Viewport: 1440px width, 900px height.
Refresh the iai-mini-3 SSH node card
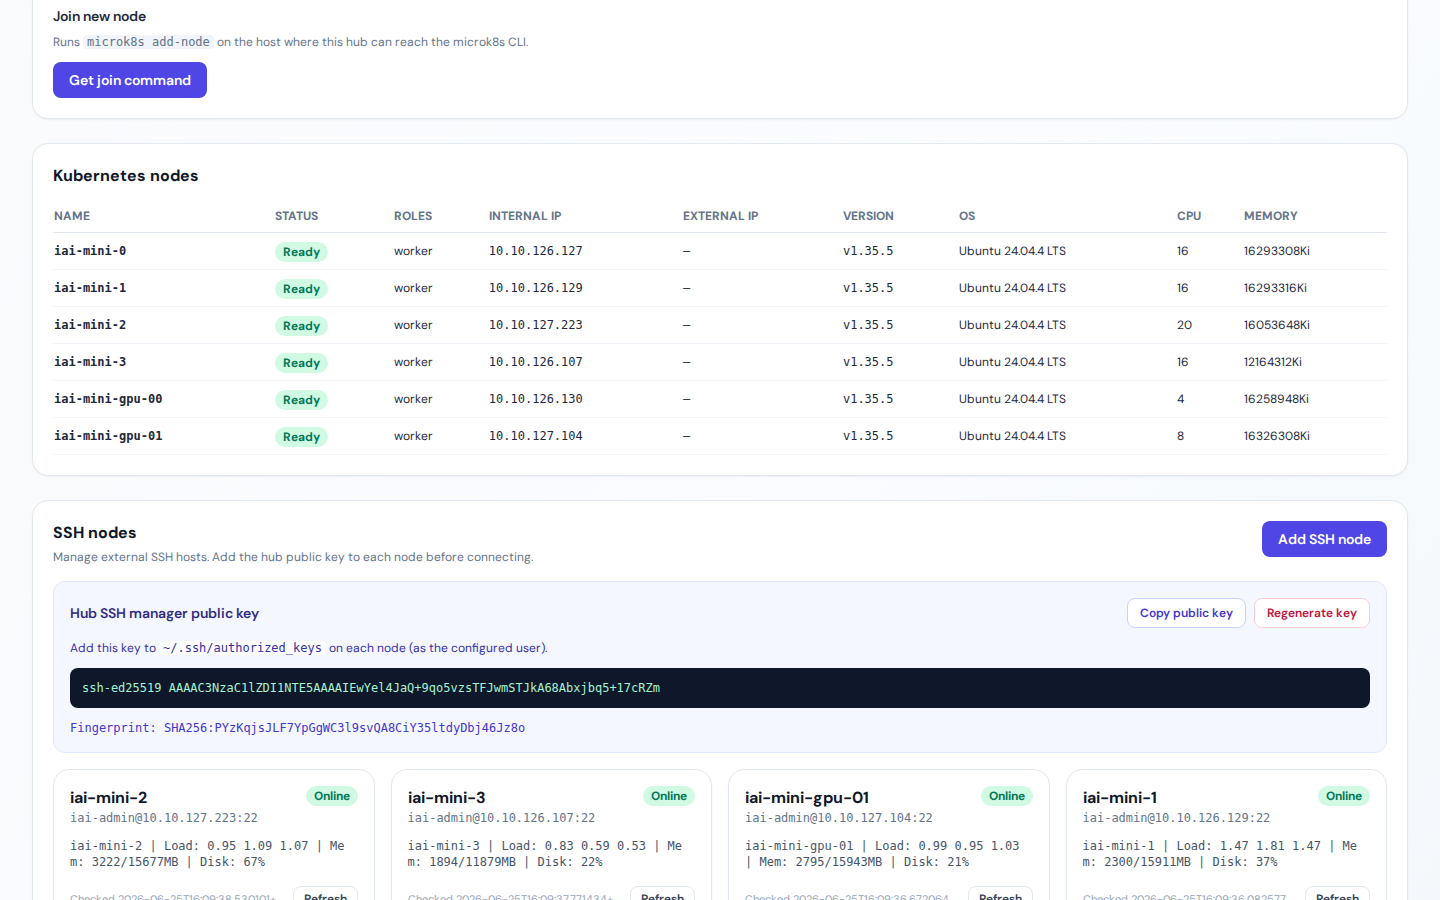pyautogui.click(x=662, y=893)
